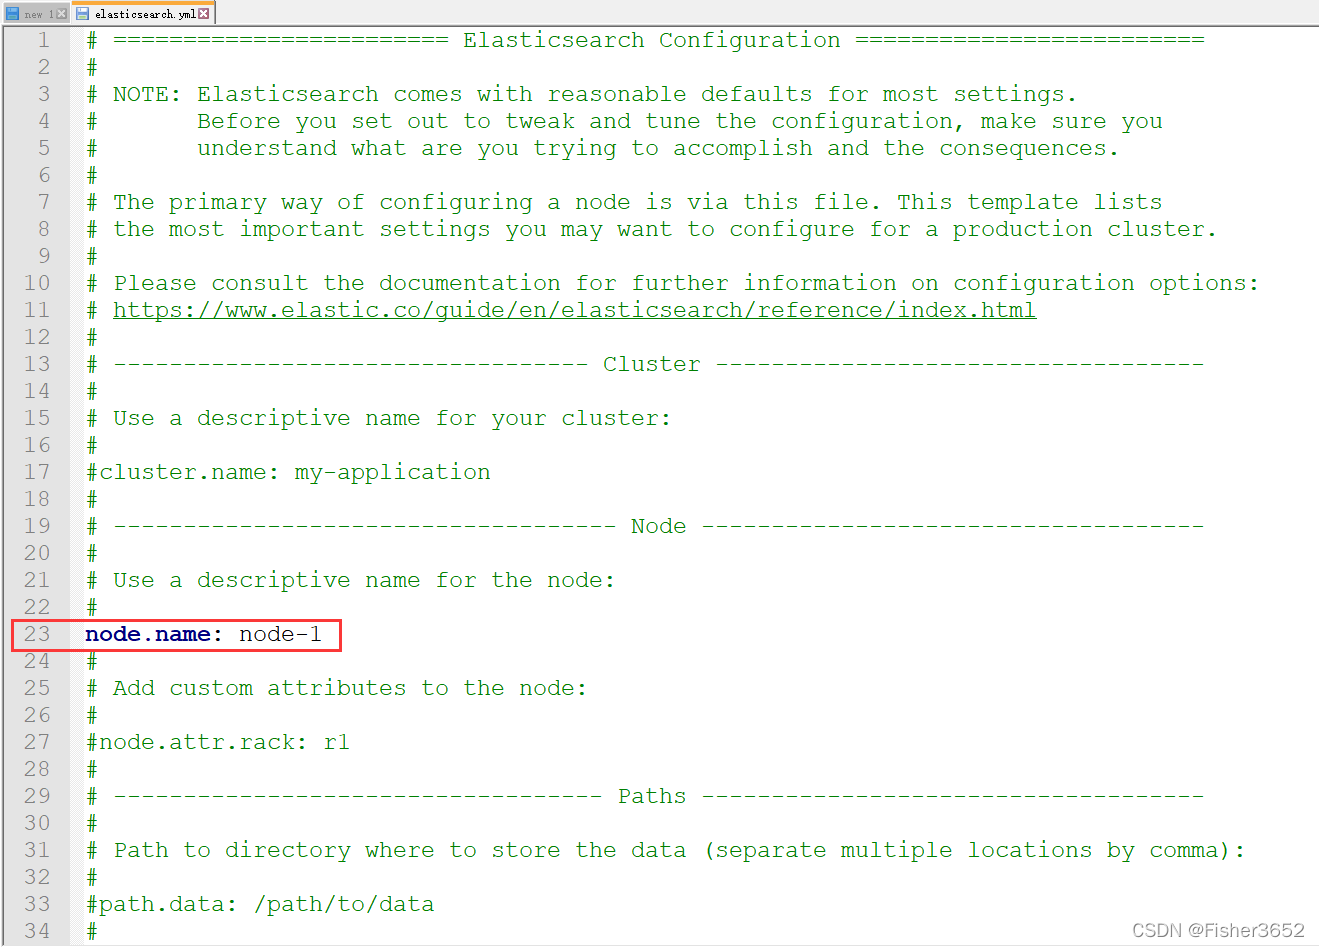This screenshot has height=947, width=1319.
Task: Click the '#cluster.name: my-application' line
Action: click(288, 472)
